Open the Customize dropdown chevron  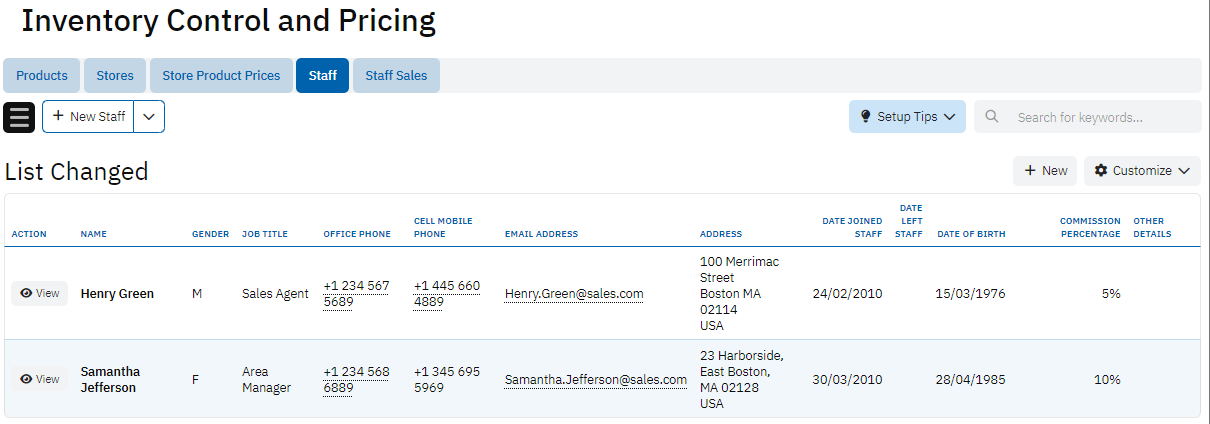pyautogui.click(x=1184, y=171)
